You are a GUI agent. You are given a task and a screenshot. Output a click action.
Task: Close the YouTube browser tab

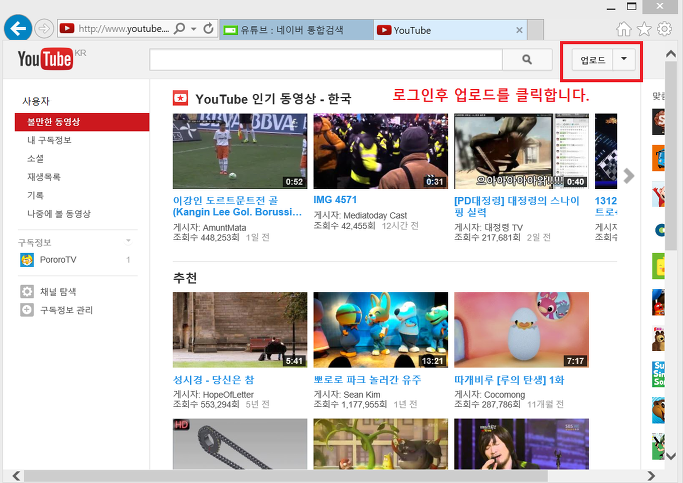coord(519,30)
